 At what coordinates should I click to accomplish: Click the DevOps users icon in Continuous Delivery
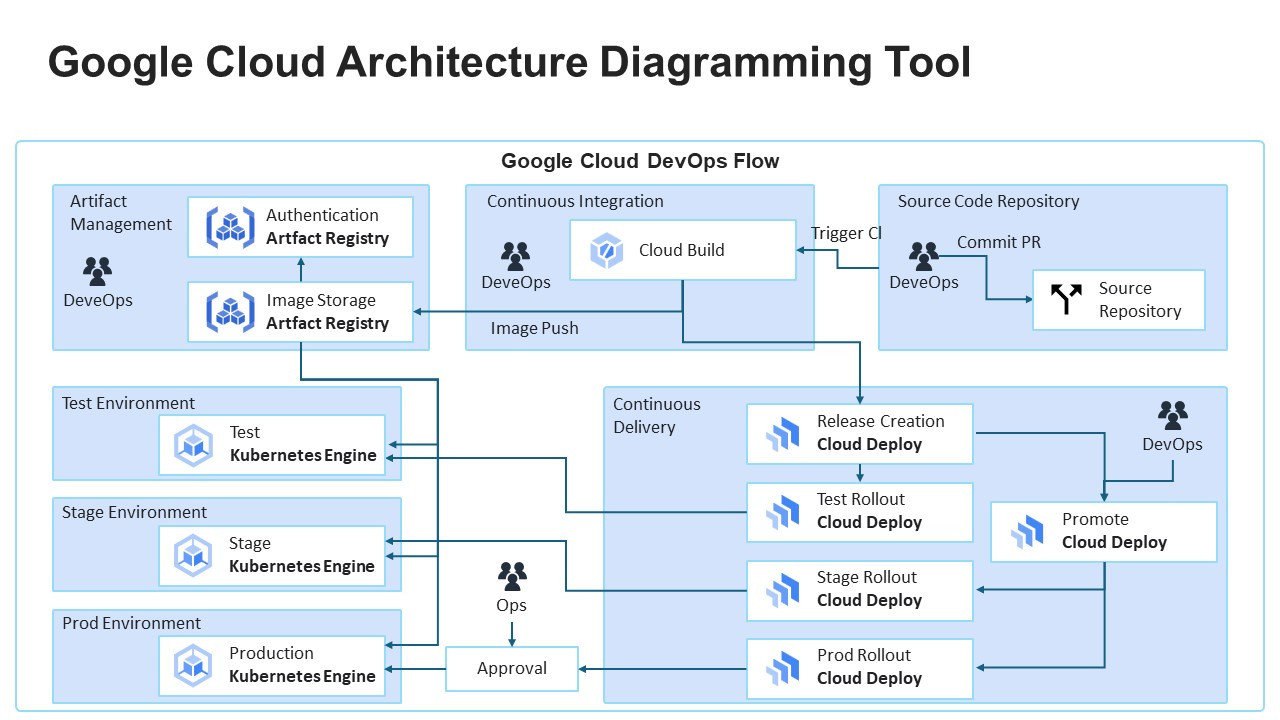(x=1172, y=414)
